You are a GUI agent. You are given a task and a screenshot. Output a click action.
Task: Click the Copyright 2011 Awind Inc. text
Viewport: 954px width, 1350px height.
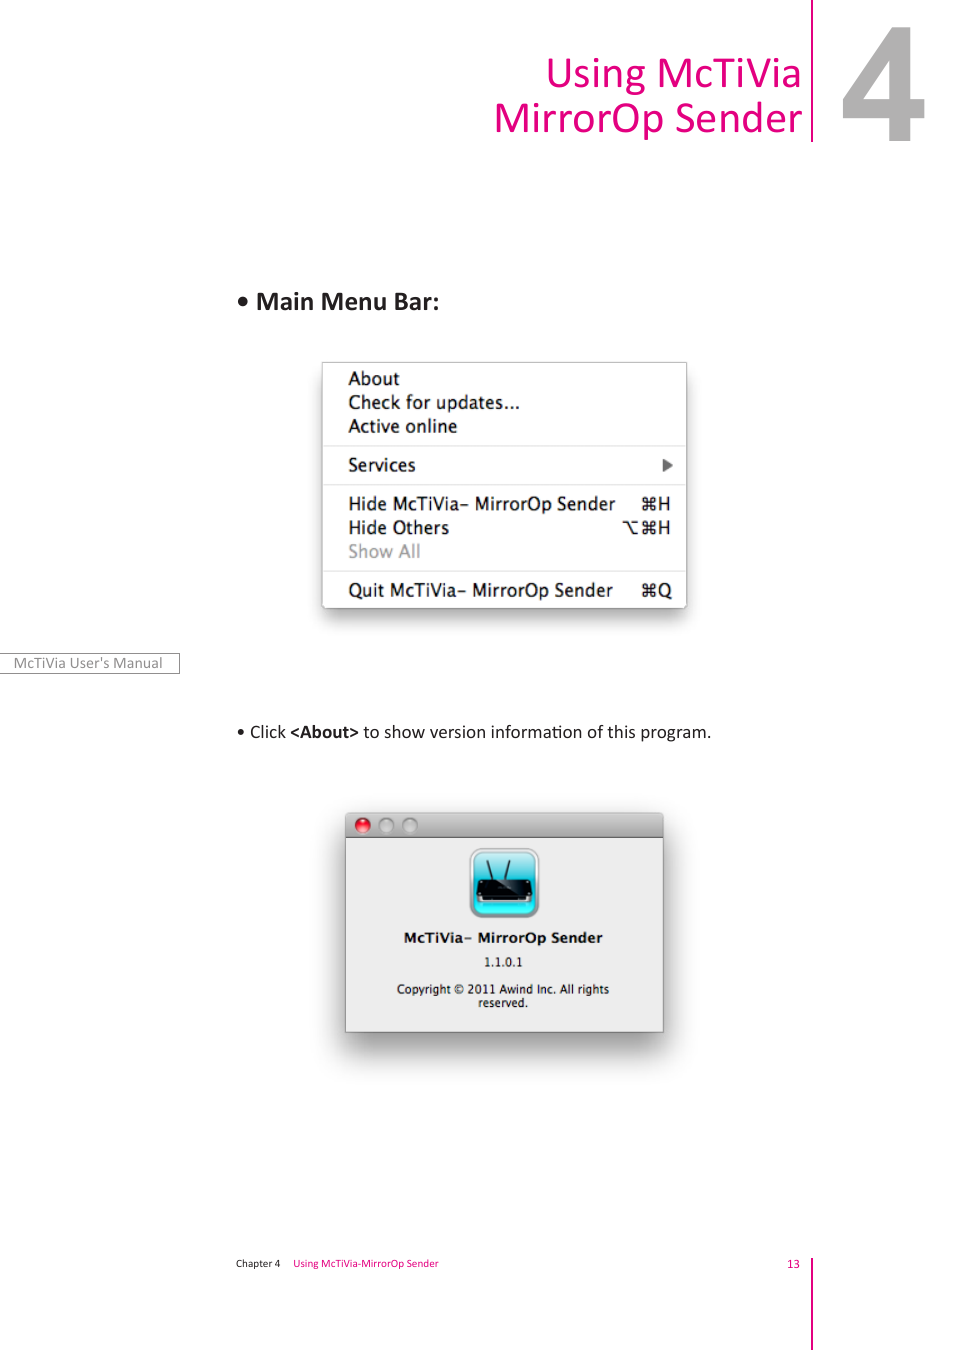coord(503,996)
